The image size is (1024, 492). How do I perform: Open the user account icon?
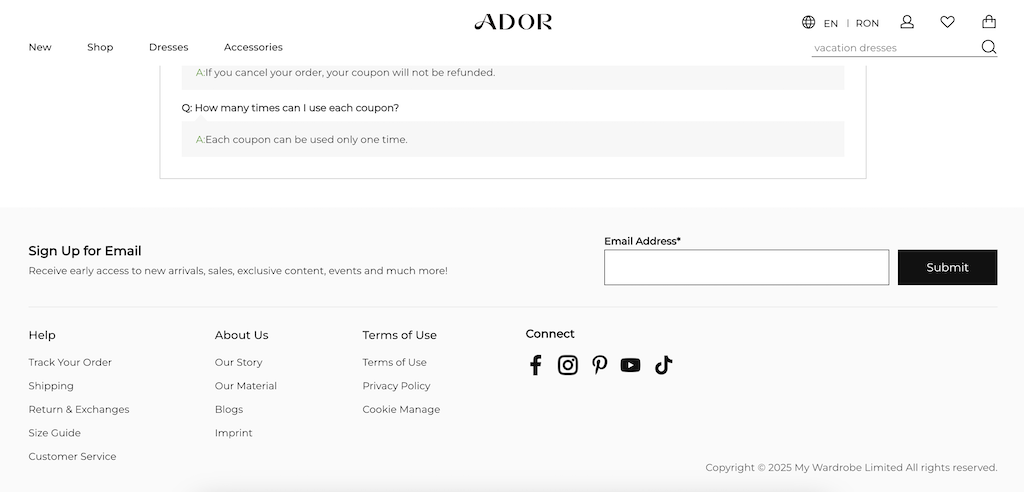click(x=907, y=22)
